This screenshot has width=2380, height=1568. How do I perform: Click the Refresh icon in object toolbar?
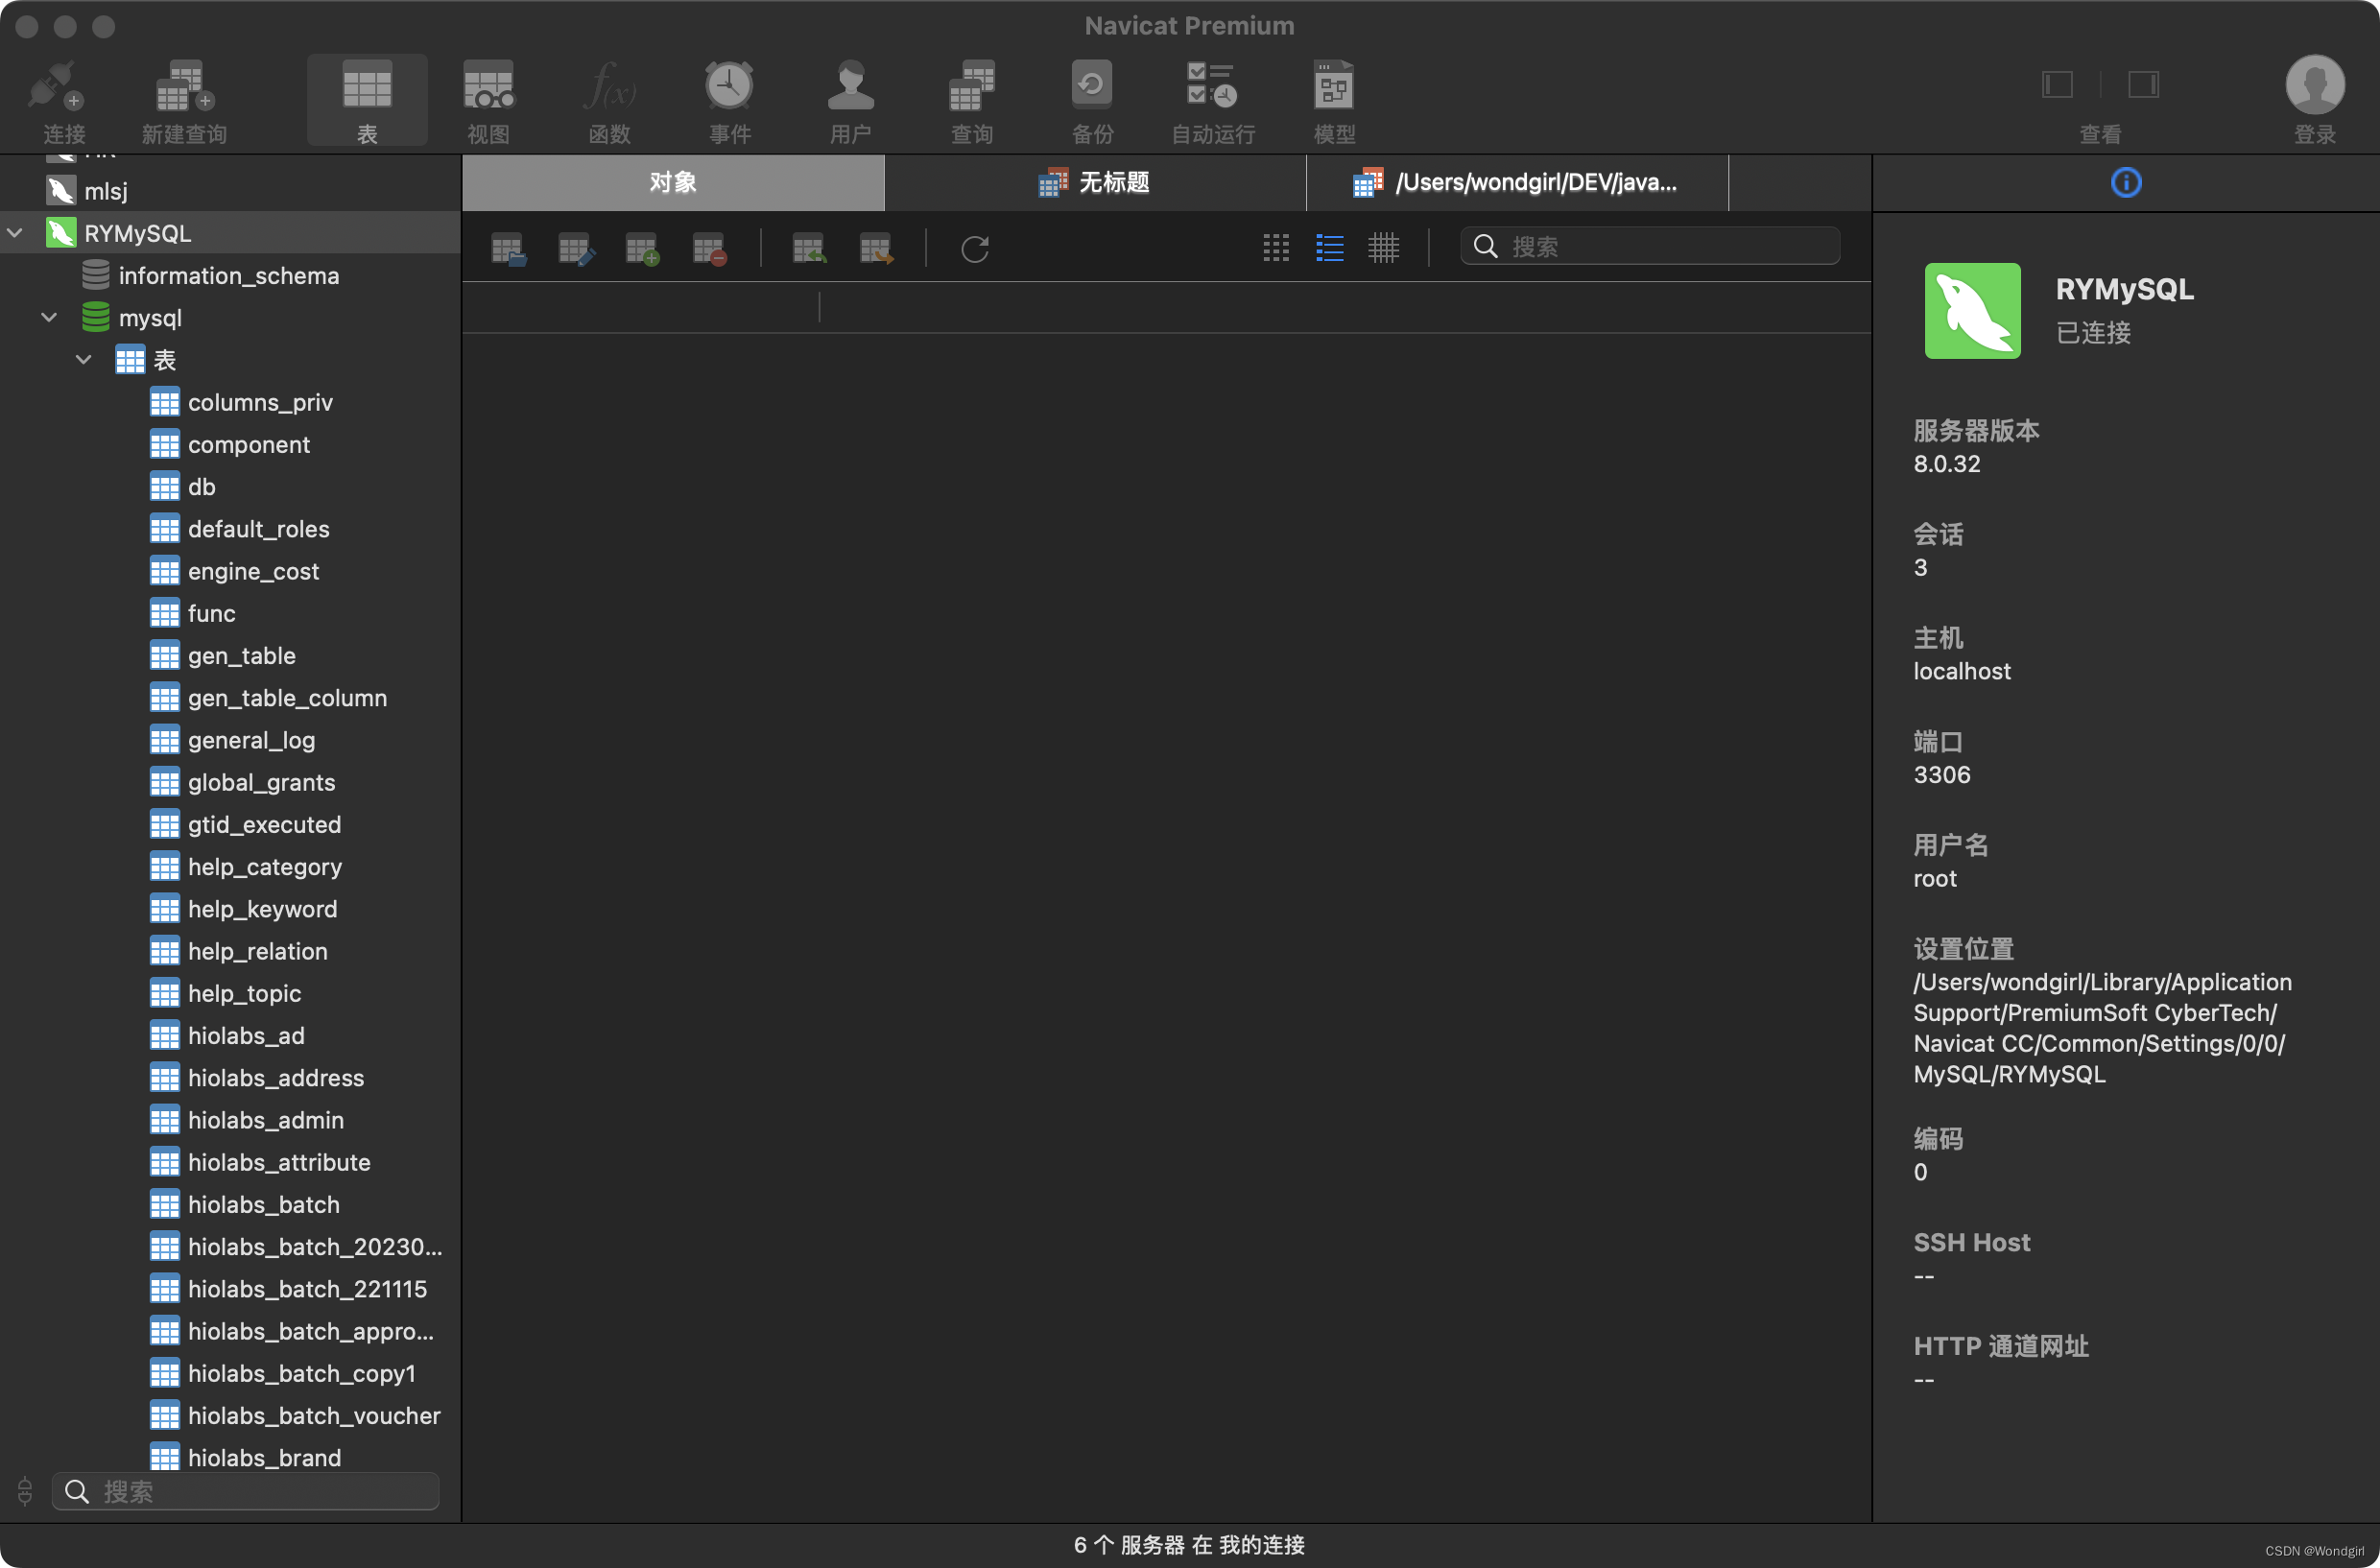(x=975, y=248)
